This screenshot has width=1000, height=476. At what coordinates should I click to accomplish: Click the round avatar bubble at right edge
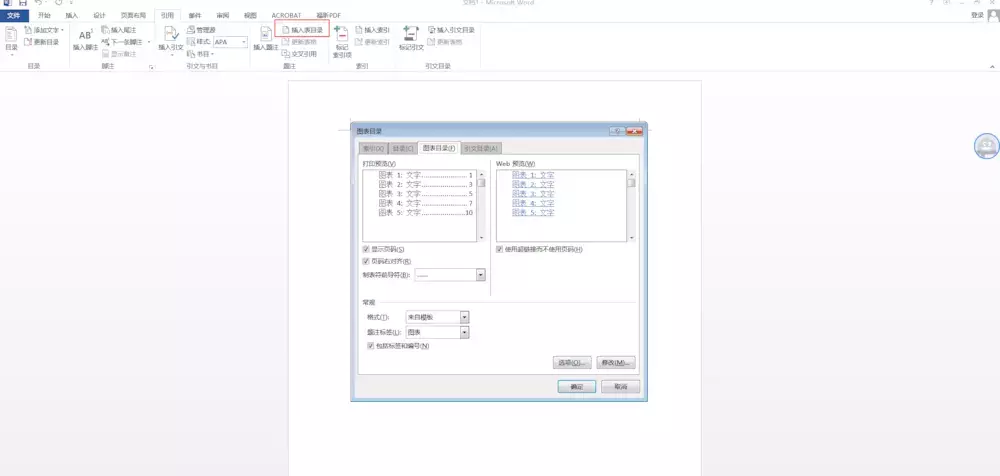[x=987, y=146]
